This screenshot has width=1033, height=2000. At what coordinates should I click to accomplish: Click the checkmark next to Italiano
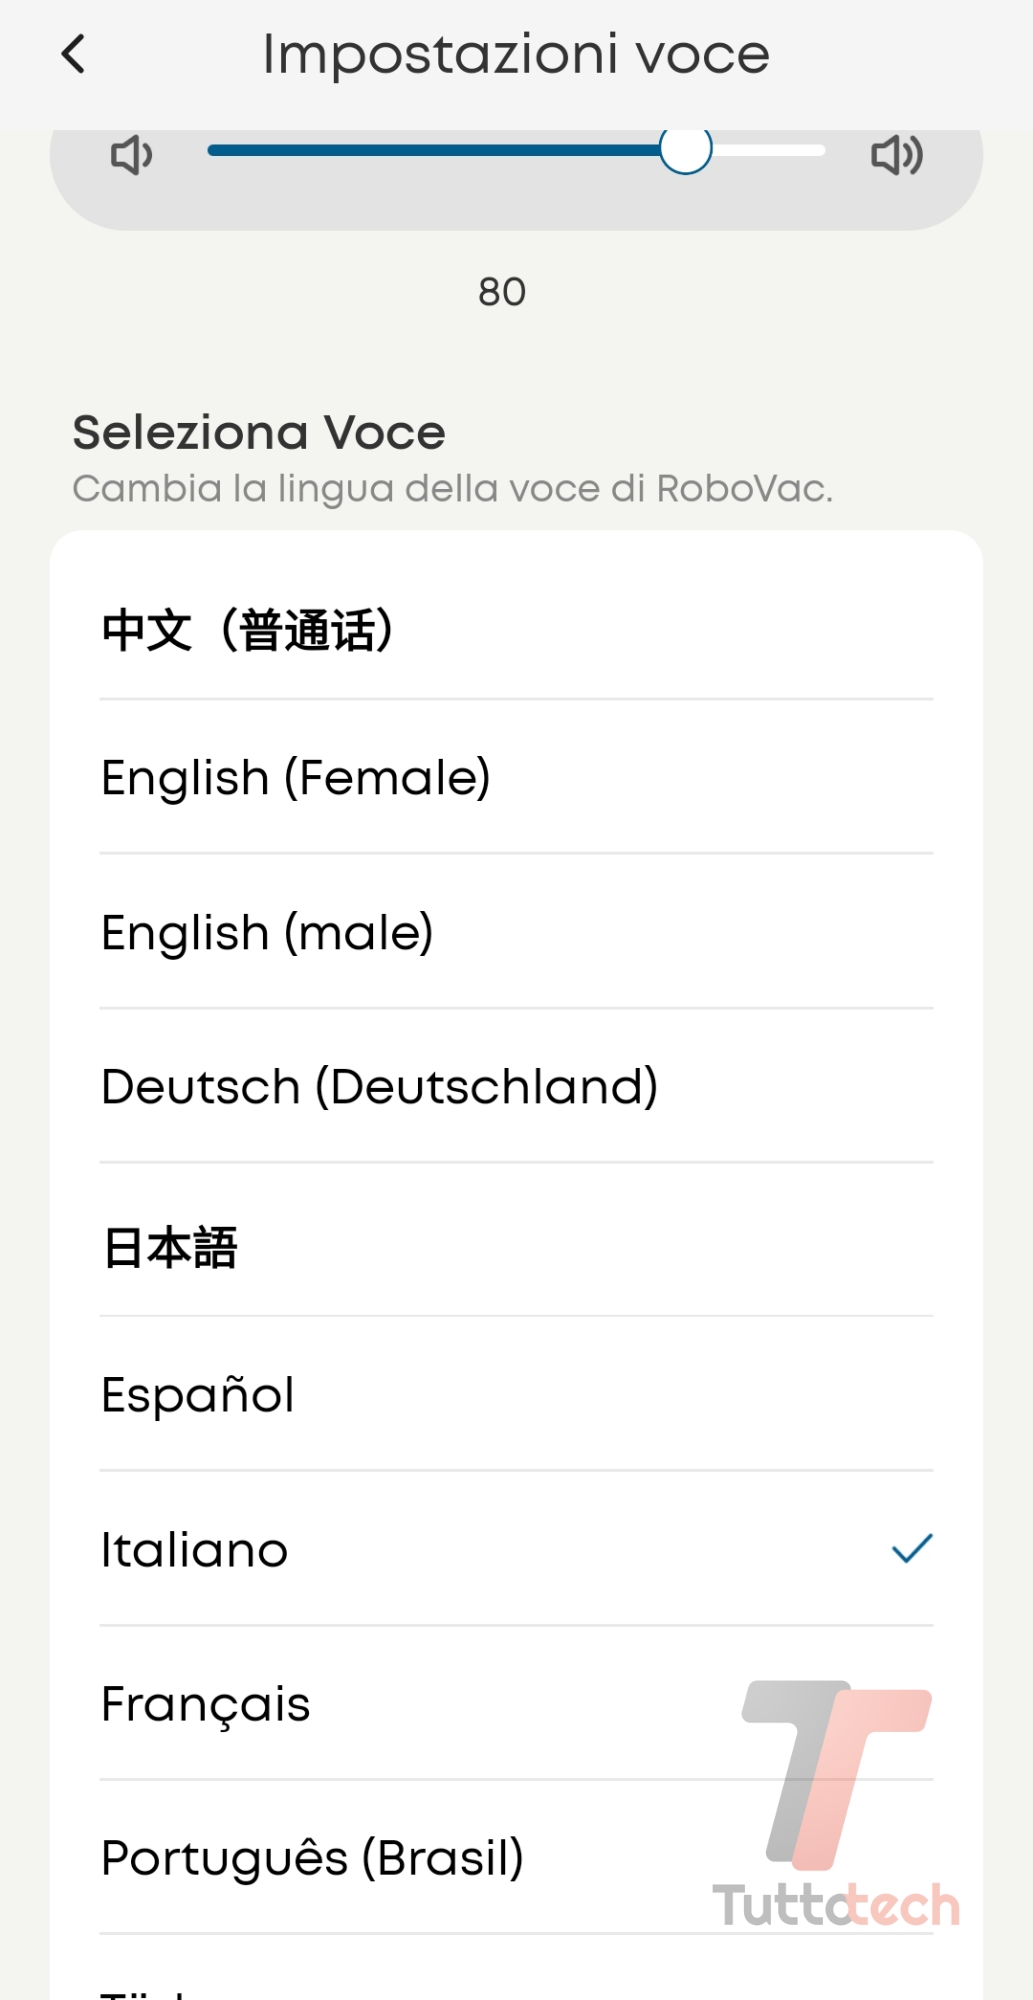911,1549
